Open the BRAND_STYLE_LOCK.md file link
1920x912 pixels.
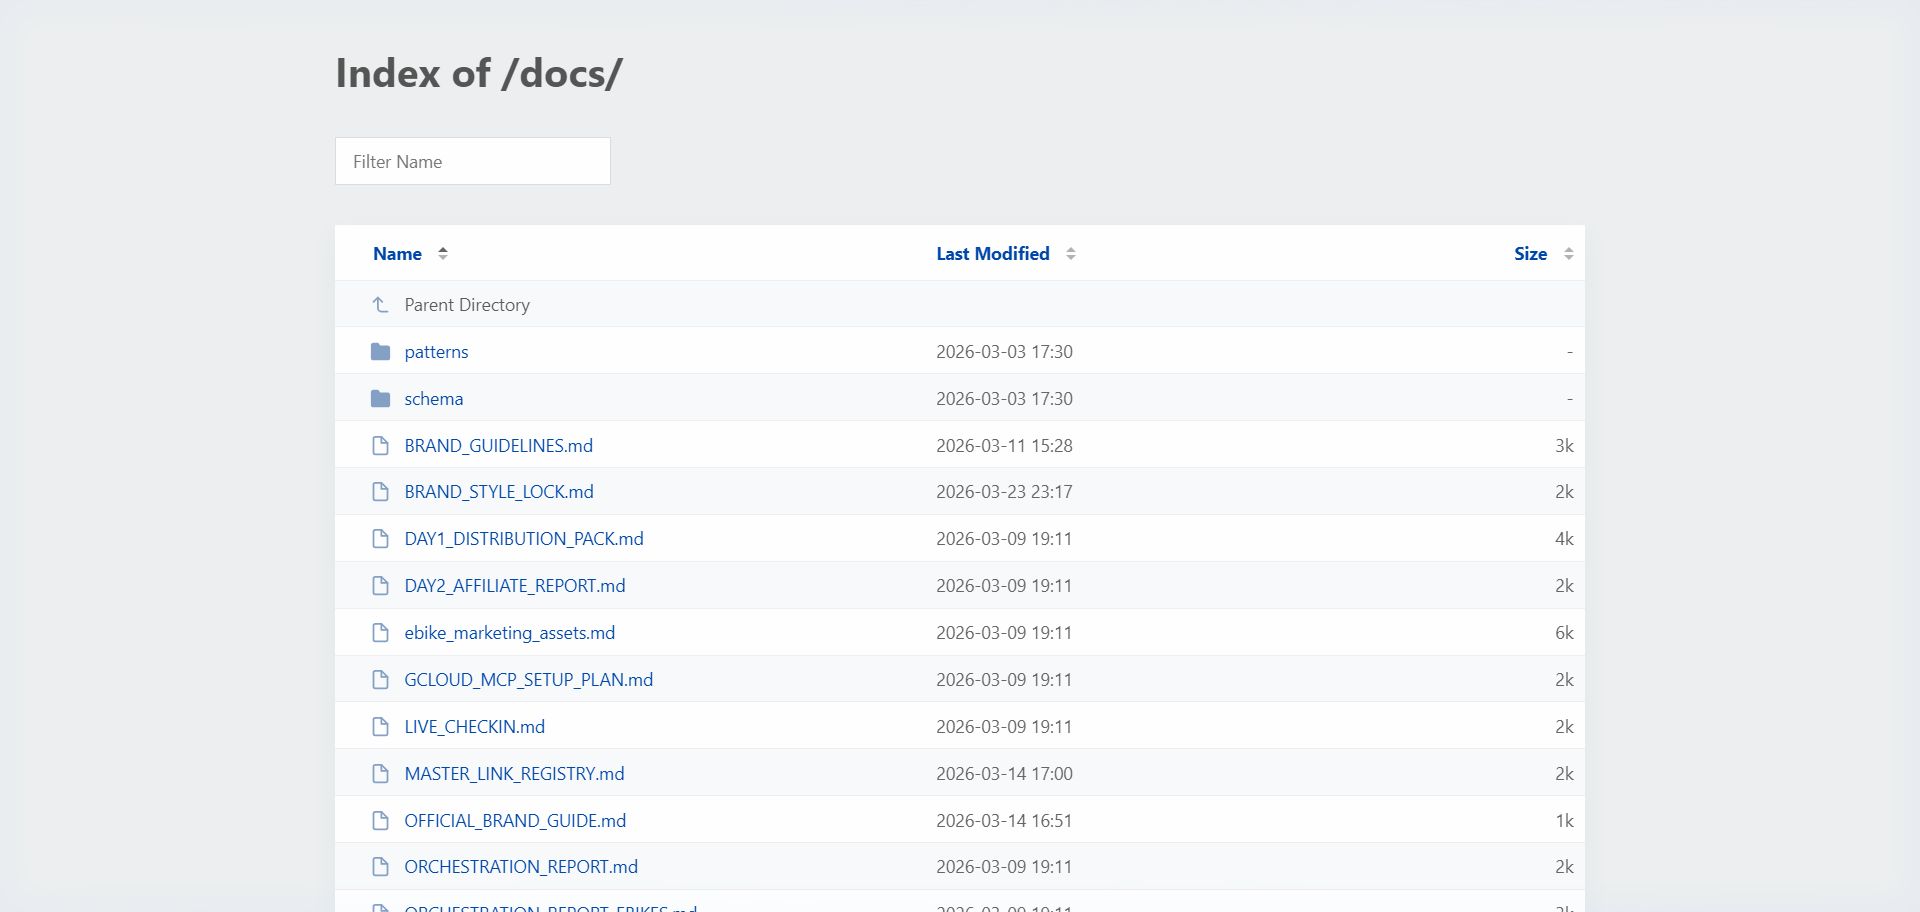point(498,492)
